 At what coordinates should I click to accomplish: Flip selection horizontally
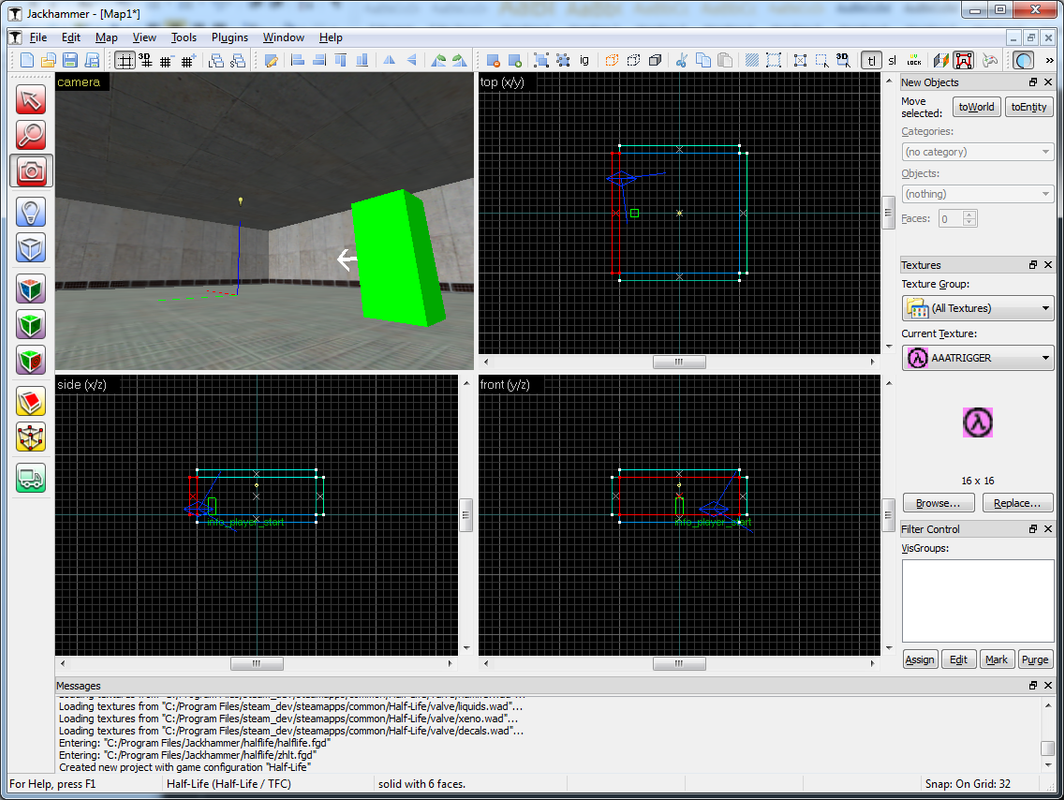coord(390,60)
